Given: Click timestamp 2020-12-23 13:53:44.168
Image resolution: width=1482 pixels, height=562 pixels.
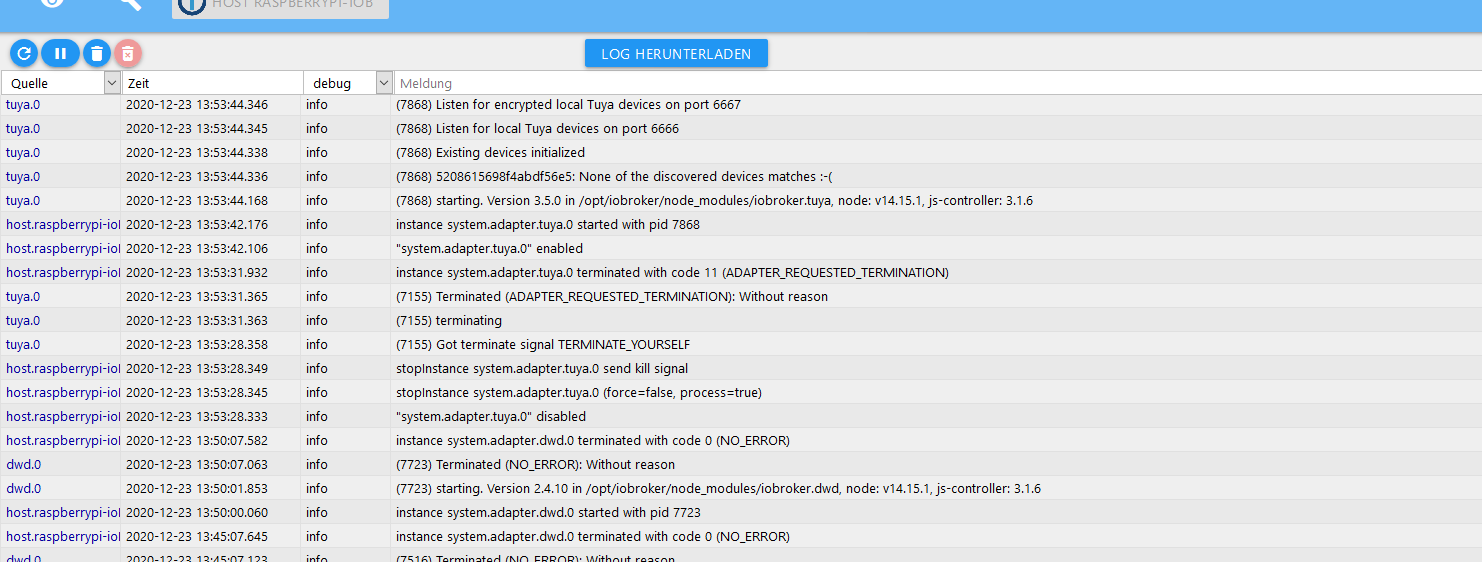Looking at the screenshot, I should tap(197, 200).
